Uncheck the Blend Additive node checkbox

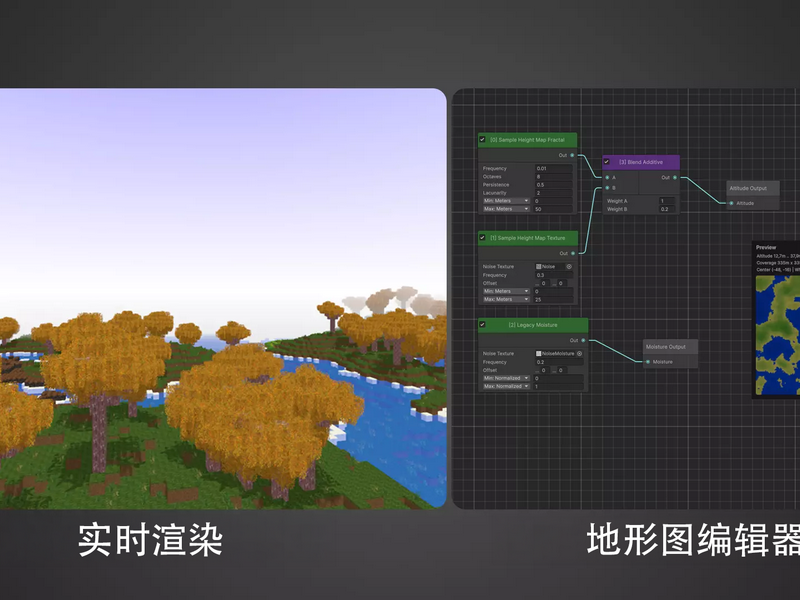607,162
